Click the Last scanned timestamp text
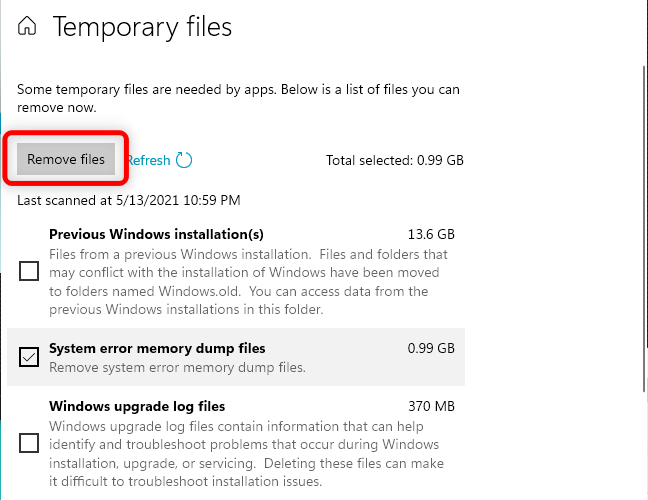The image size is (648, 500). 129,200
